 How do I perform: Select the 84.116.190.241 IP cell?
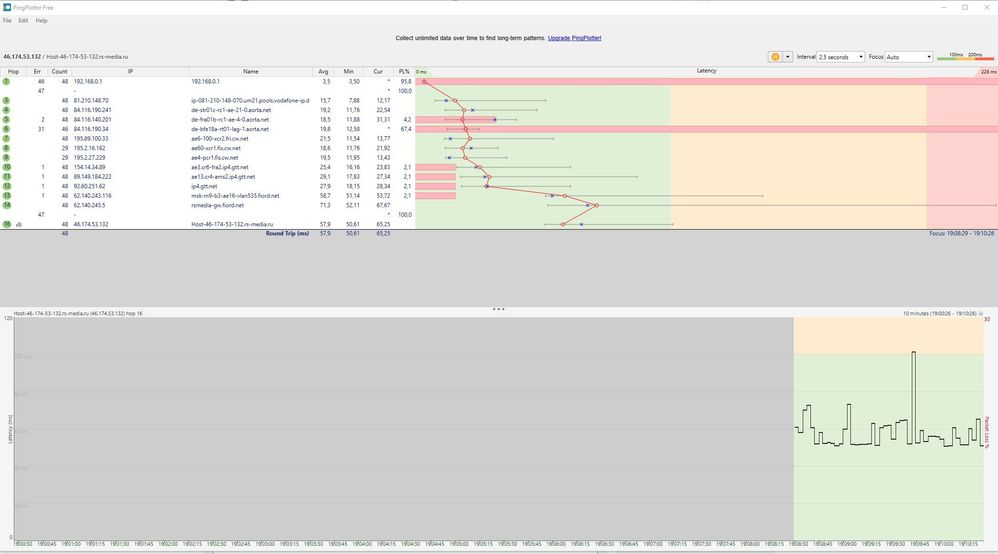(92, 110)
